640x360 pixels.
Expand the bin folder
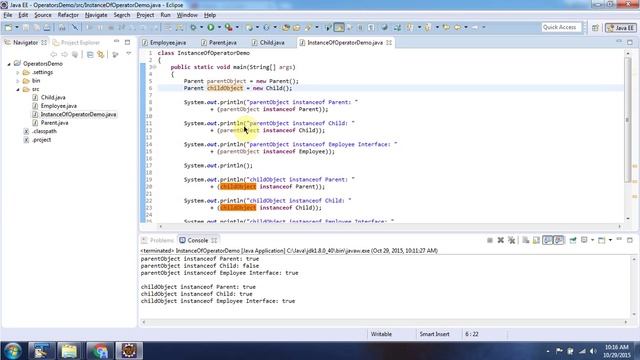click(18, 81)
